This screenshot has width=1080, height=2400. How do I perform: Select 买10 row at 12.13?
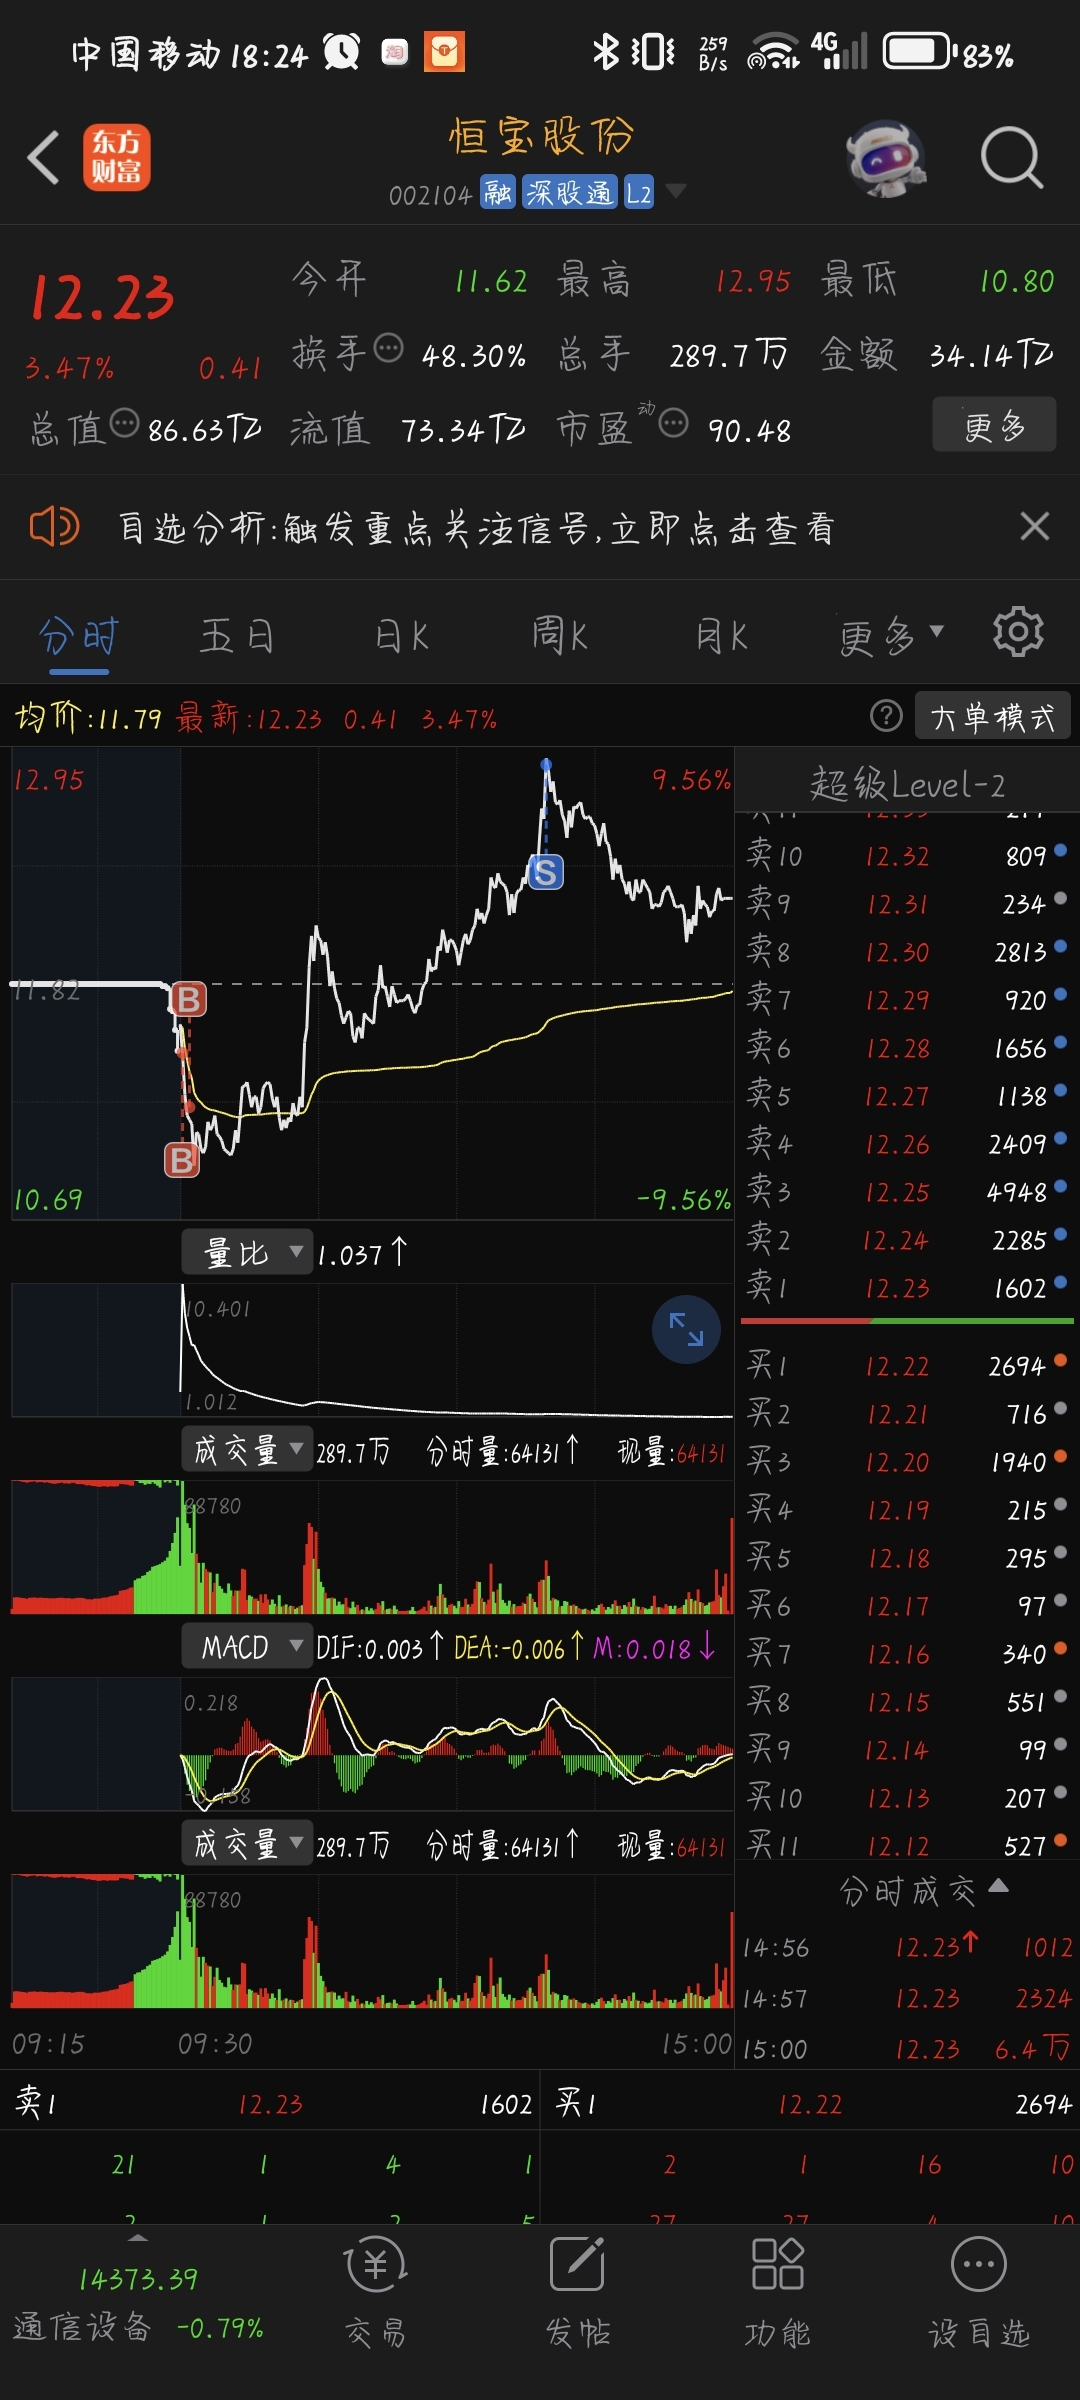click(907, 1798)
